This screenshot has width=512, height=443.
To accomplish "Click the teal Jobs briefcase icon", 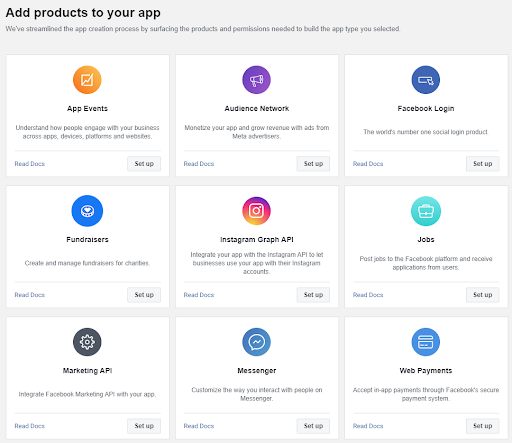I will (426, 211).
